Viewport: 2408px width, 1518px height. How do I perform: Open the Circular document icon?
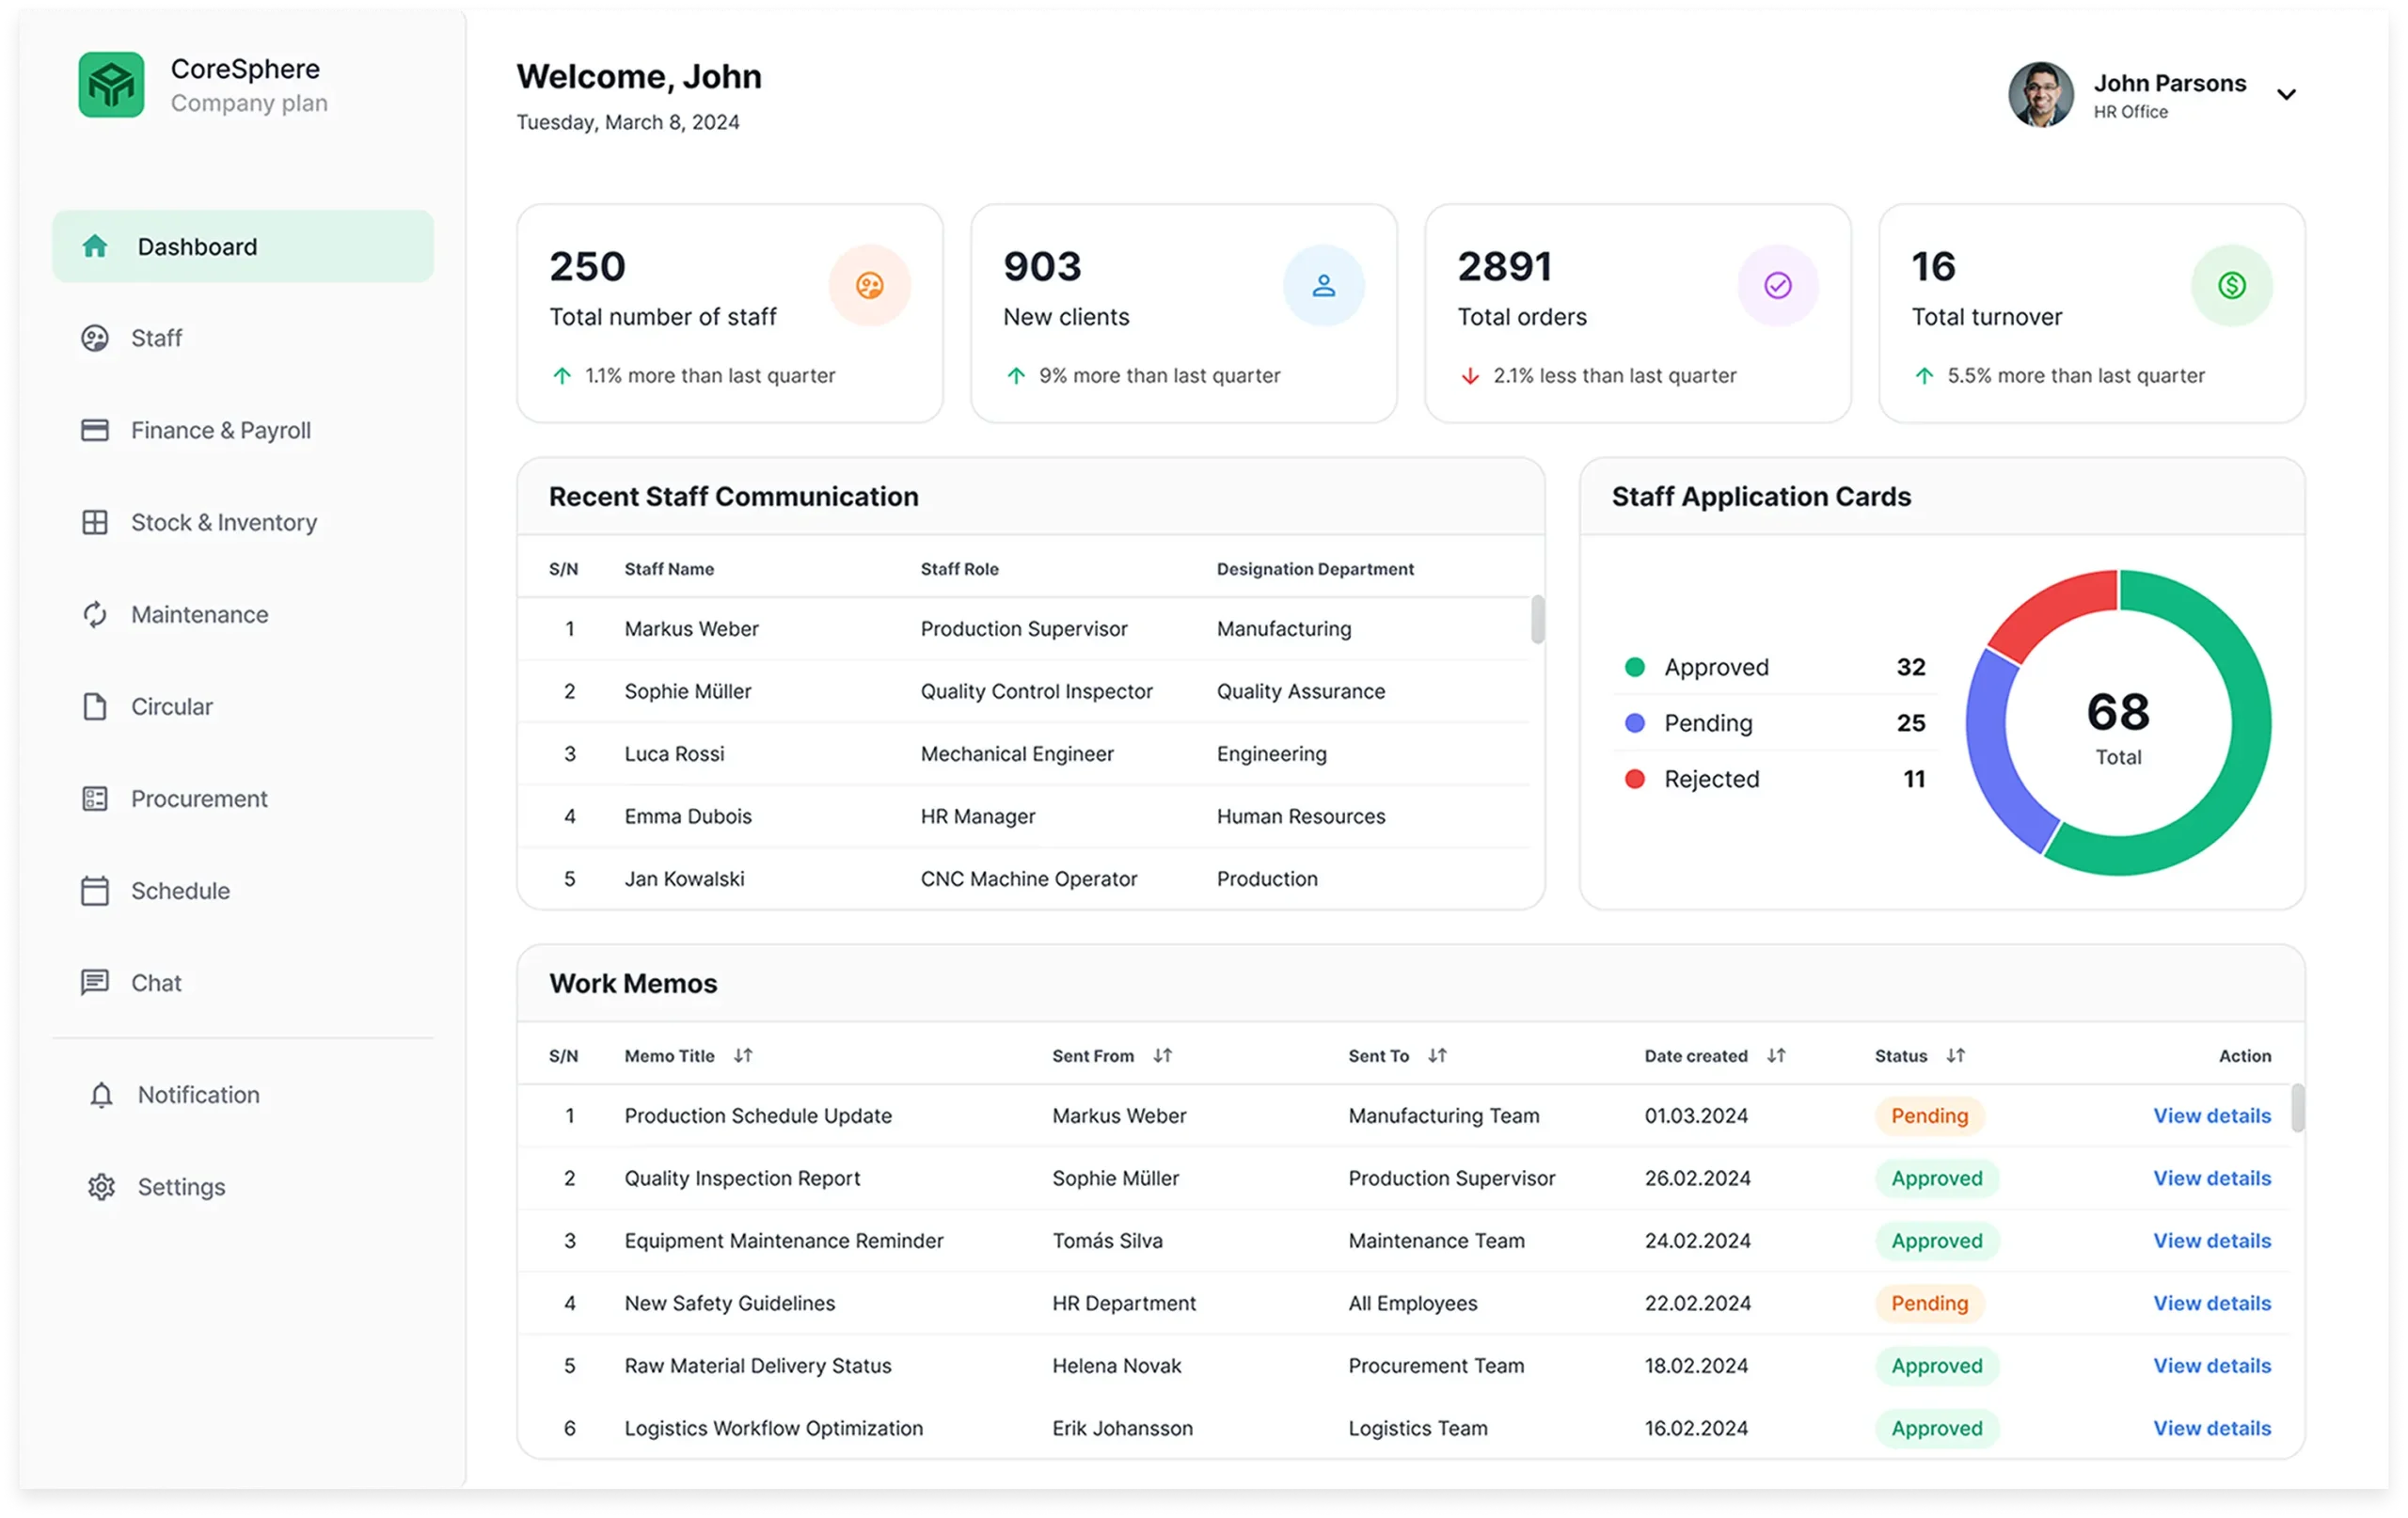click(x=95, y=706)
